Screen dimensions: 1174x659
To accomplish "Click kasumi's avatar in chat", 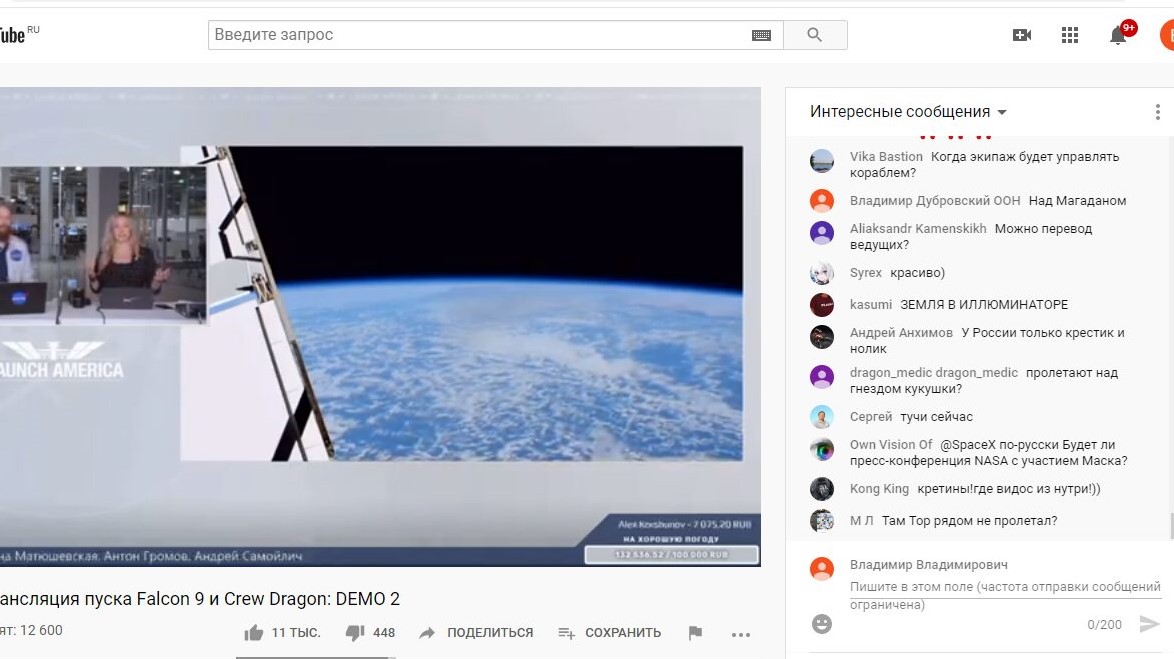I will (x=822, y=305).
